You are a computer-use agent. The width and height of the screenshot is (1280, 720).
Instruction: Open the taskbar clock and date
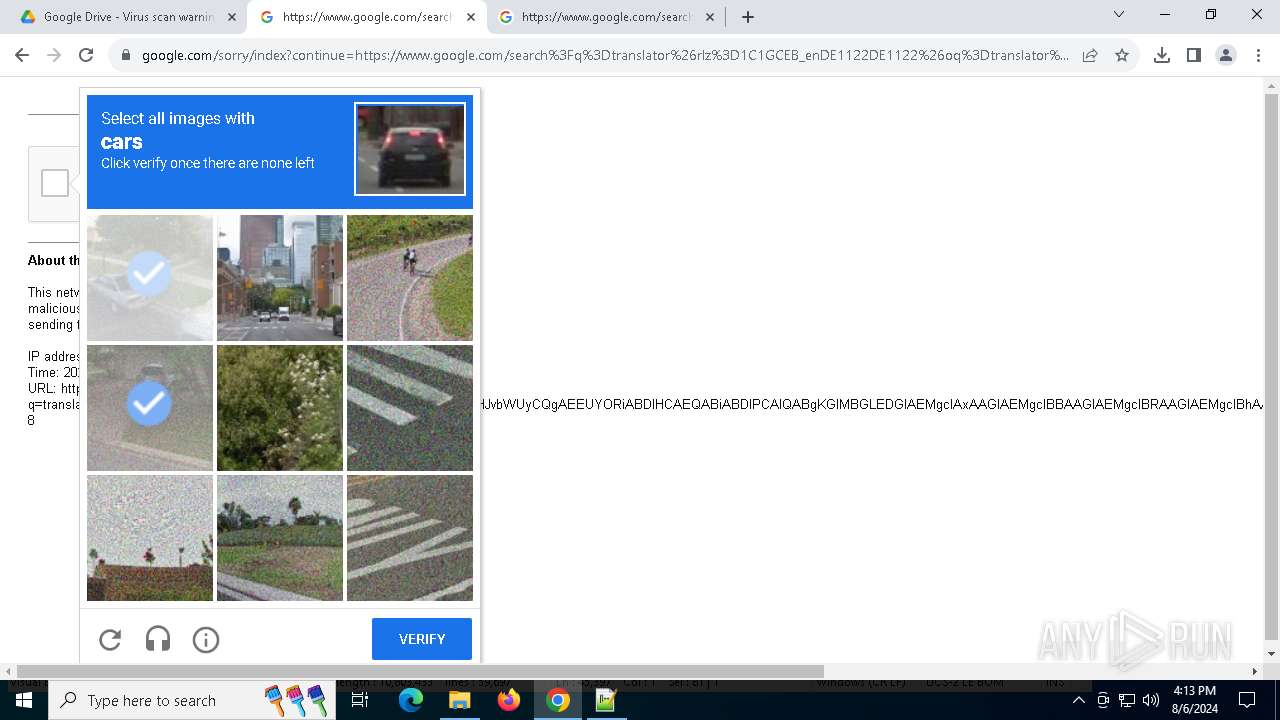pyautogui.click(x=1194, y=700)
